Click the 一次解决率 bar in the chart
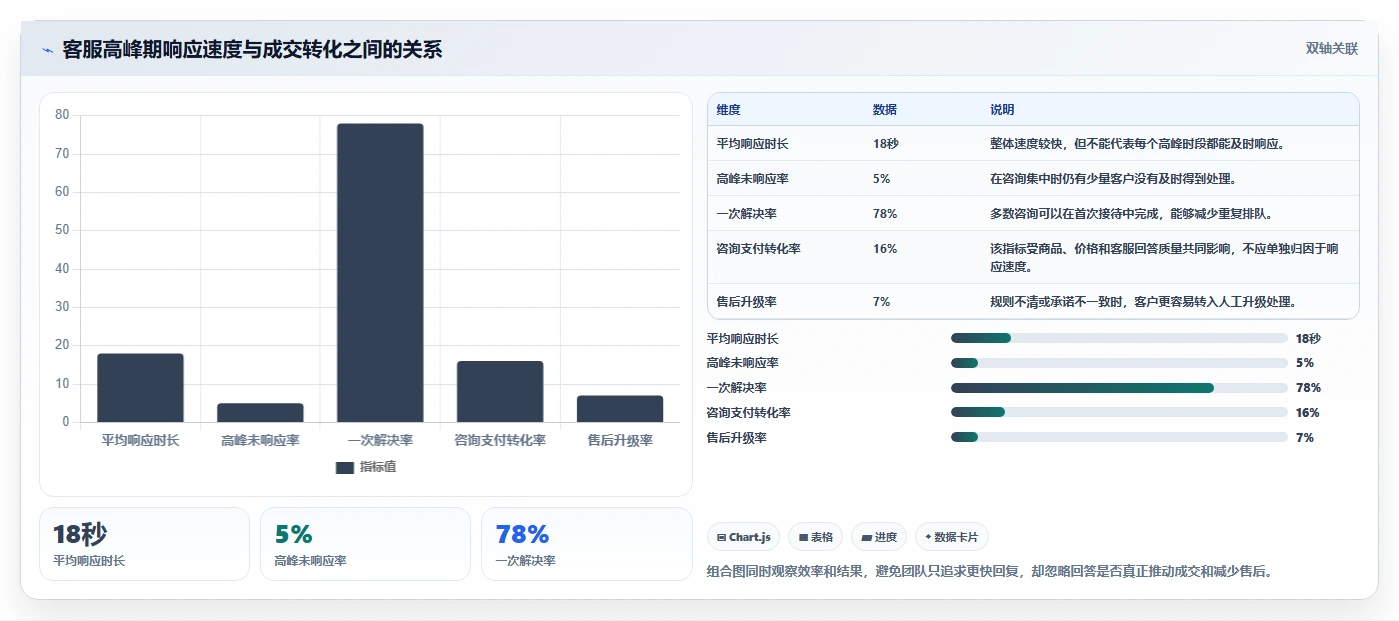 point(380,272)
